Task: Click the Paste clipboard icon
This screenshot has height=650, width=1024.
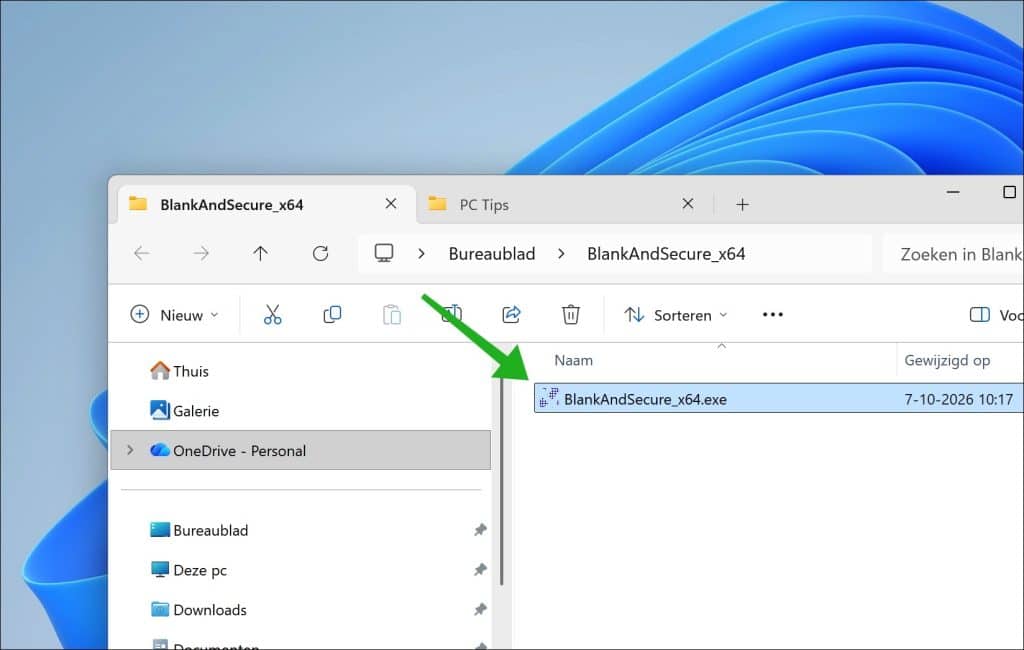Action: point(392,315)
